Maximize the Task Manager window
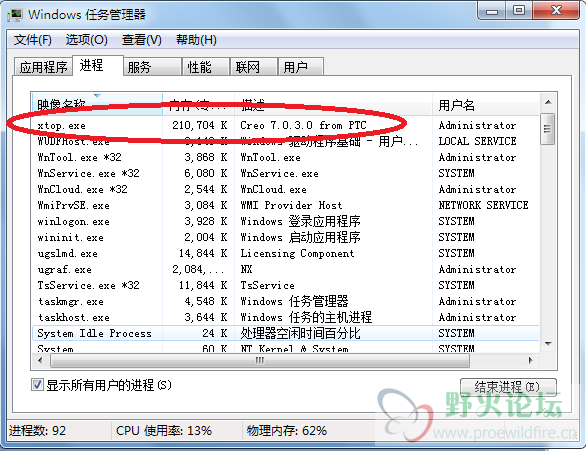This screenshot has width=586, height=451. coord(519,11)
